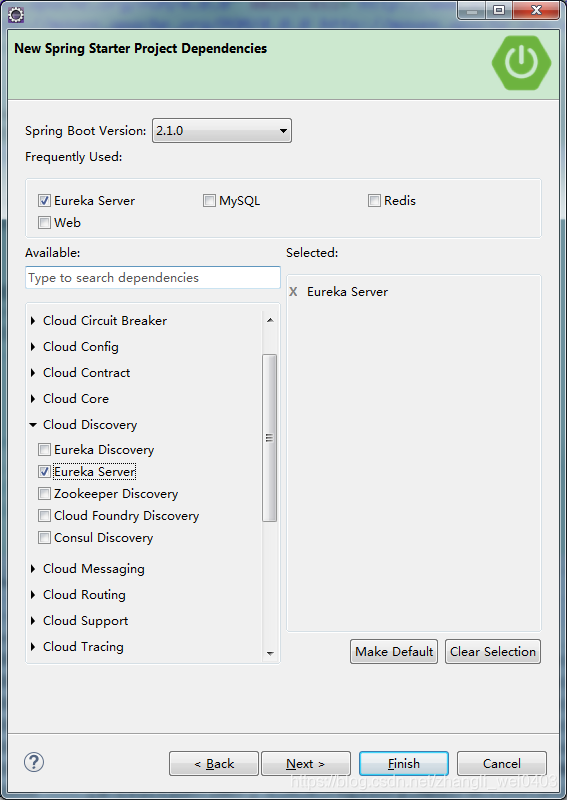Image resolution: width=567 pixels, height=800 pixels.
Task: Enable the Consul Discovery dependency
Action: (44, 537)
